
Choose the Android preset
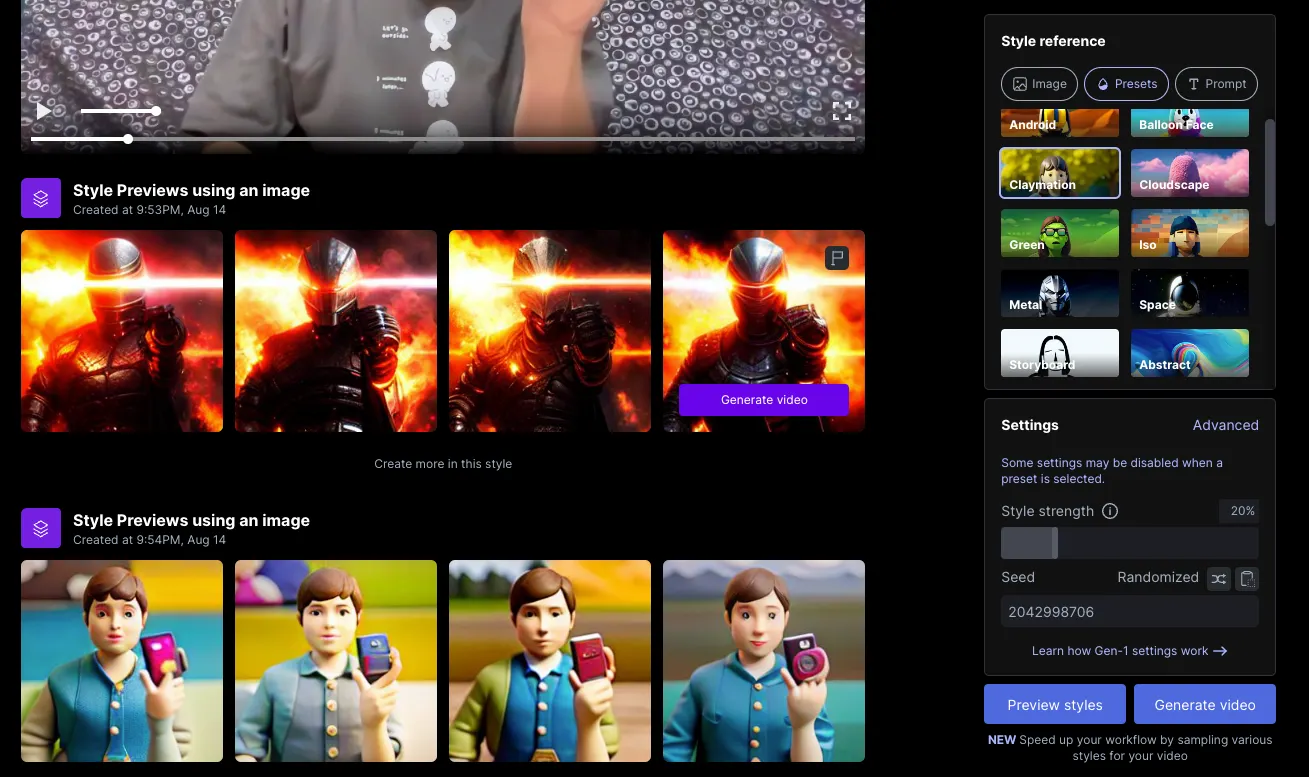1060,123
